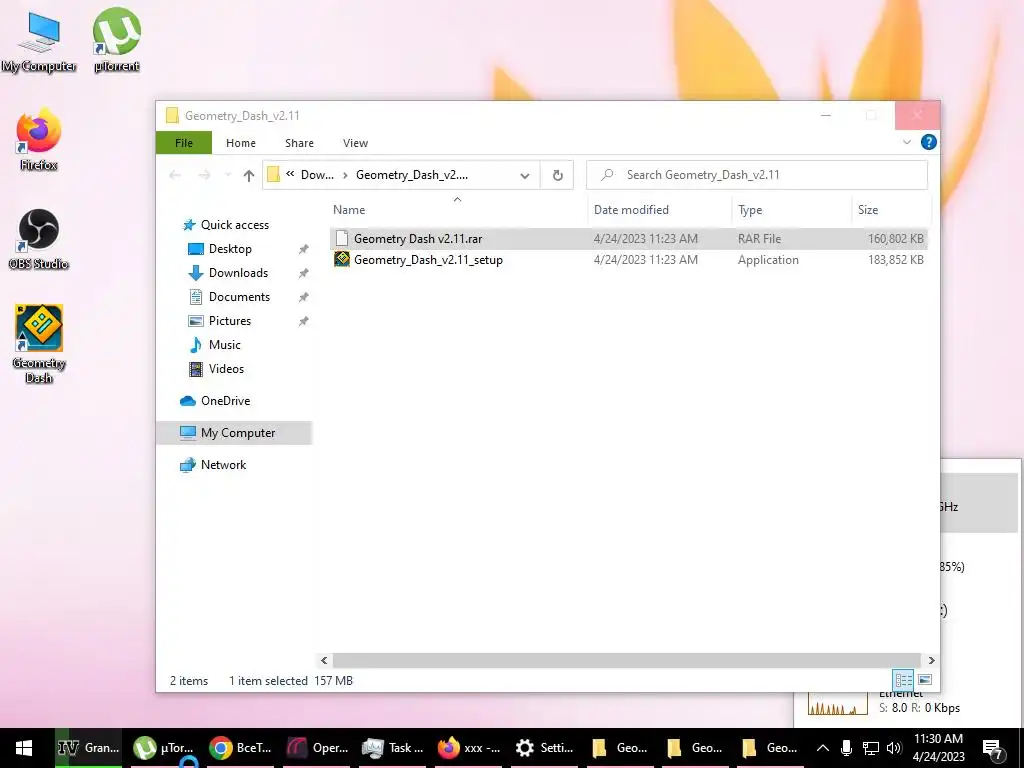Select Quick access in navigation pane

[234, 225]
